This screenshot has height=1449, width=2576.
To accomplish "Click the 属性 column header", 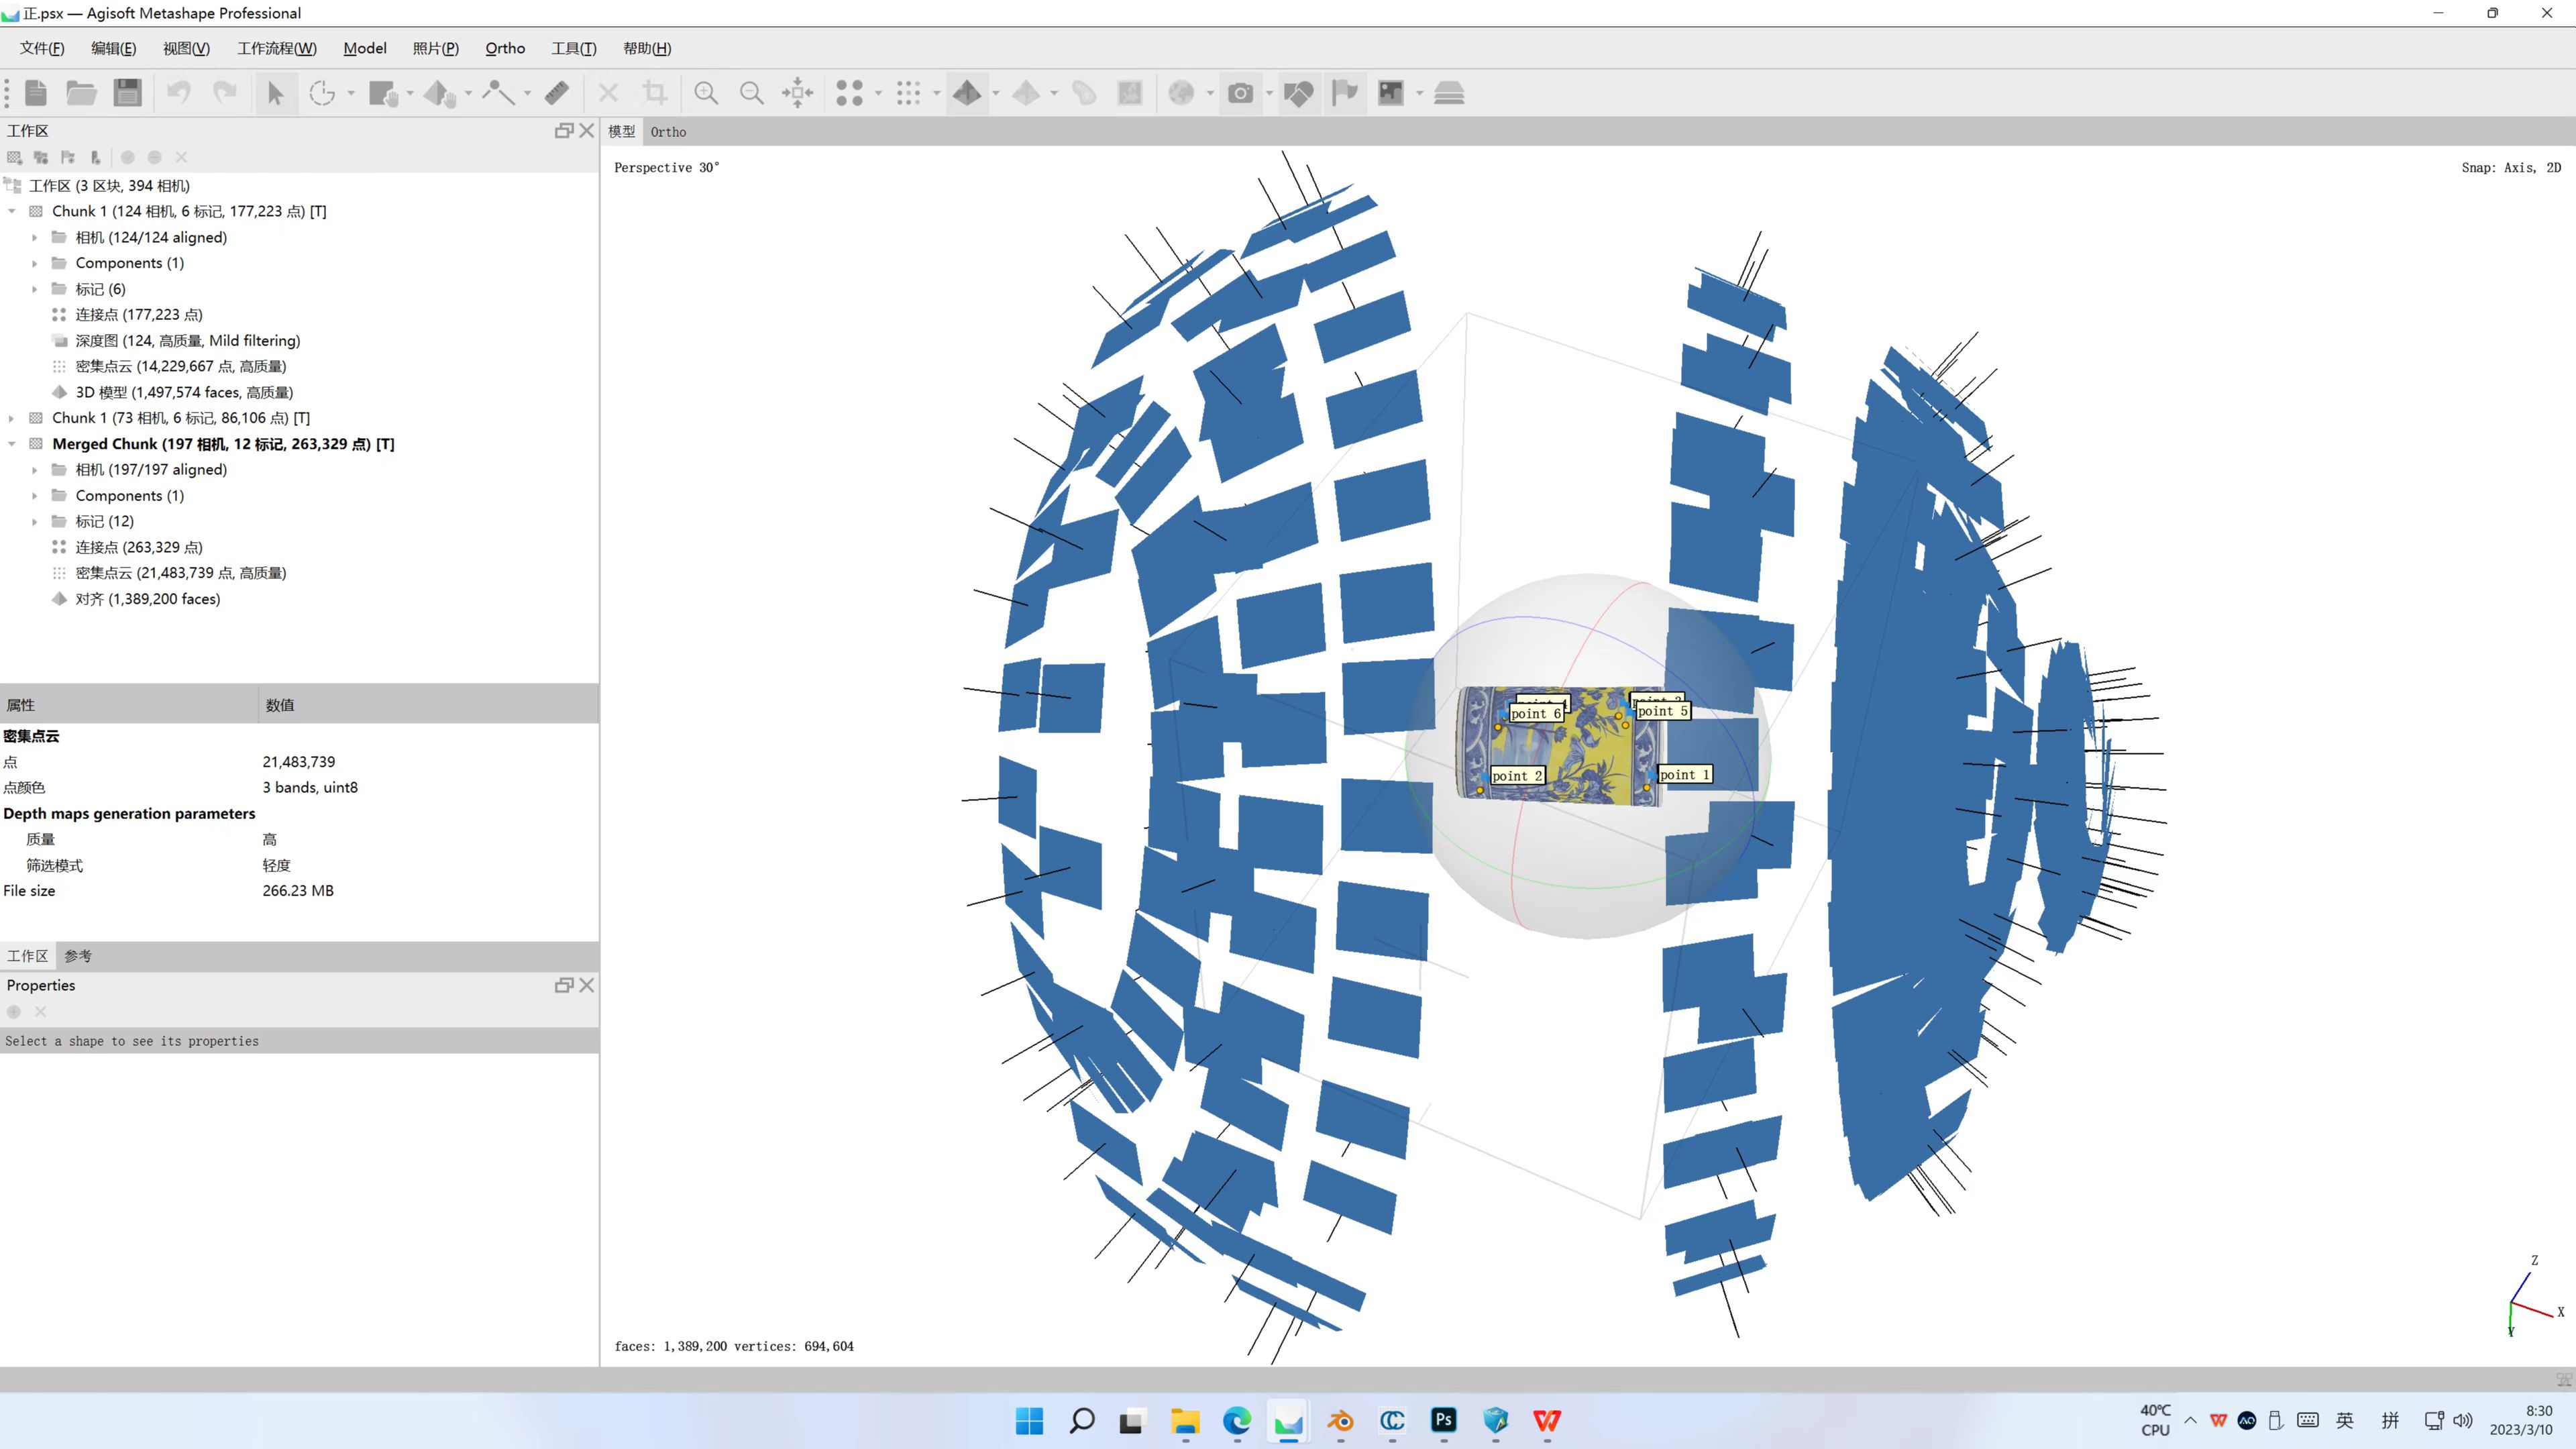I will [129, 705].
